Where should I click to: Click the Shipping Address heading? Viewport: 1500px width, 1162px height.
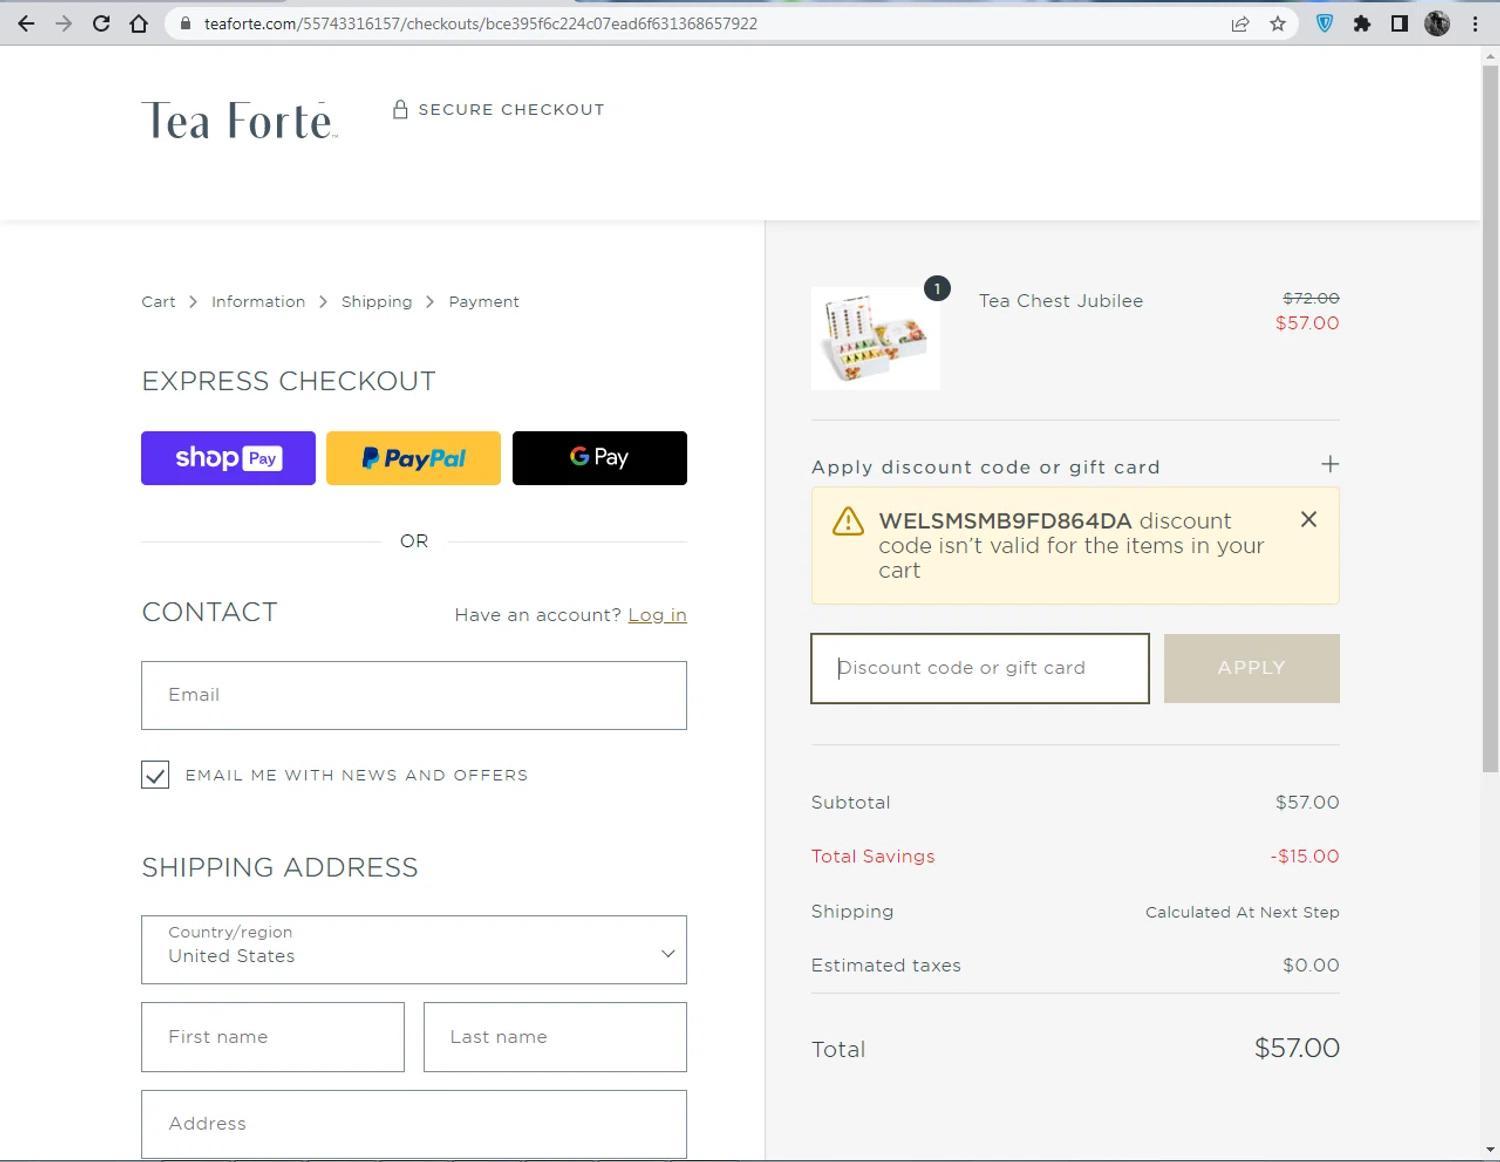pyautogui.click(x=280, y=867)
